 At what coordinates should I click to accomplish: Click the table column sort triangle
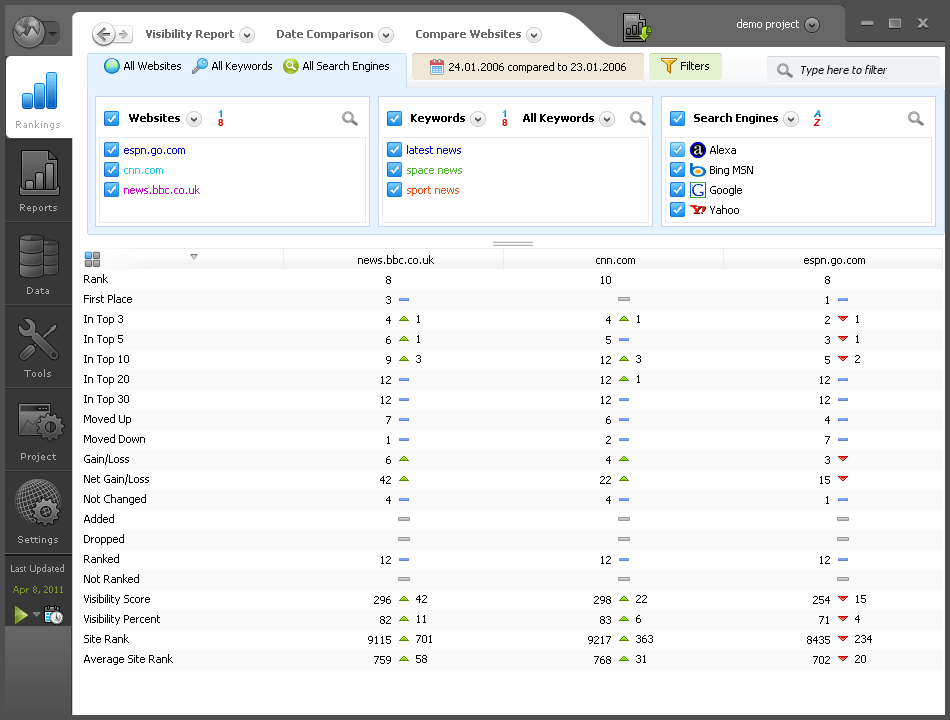click(x=194, y=257)
